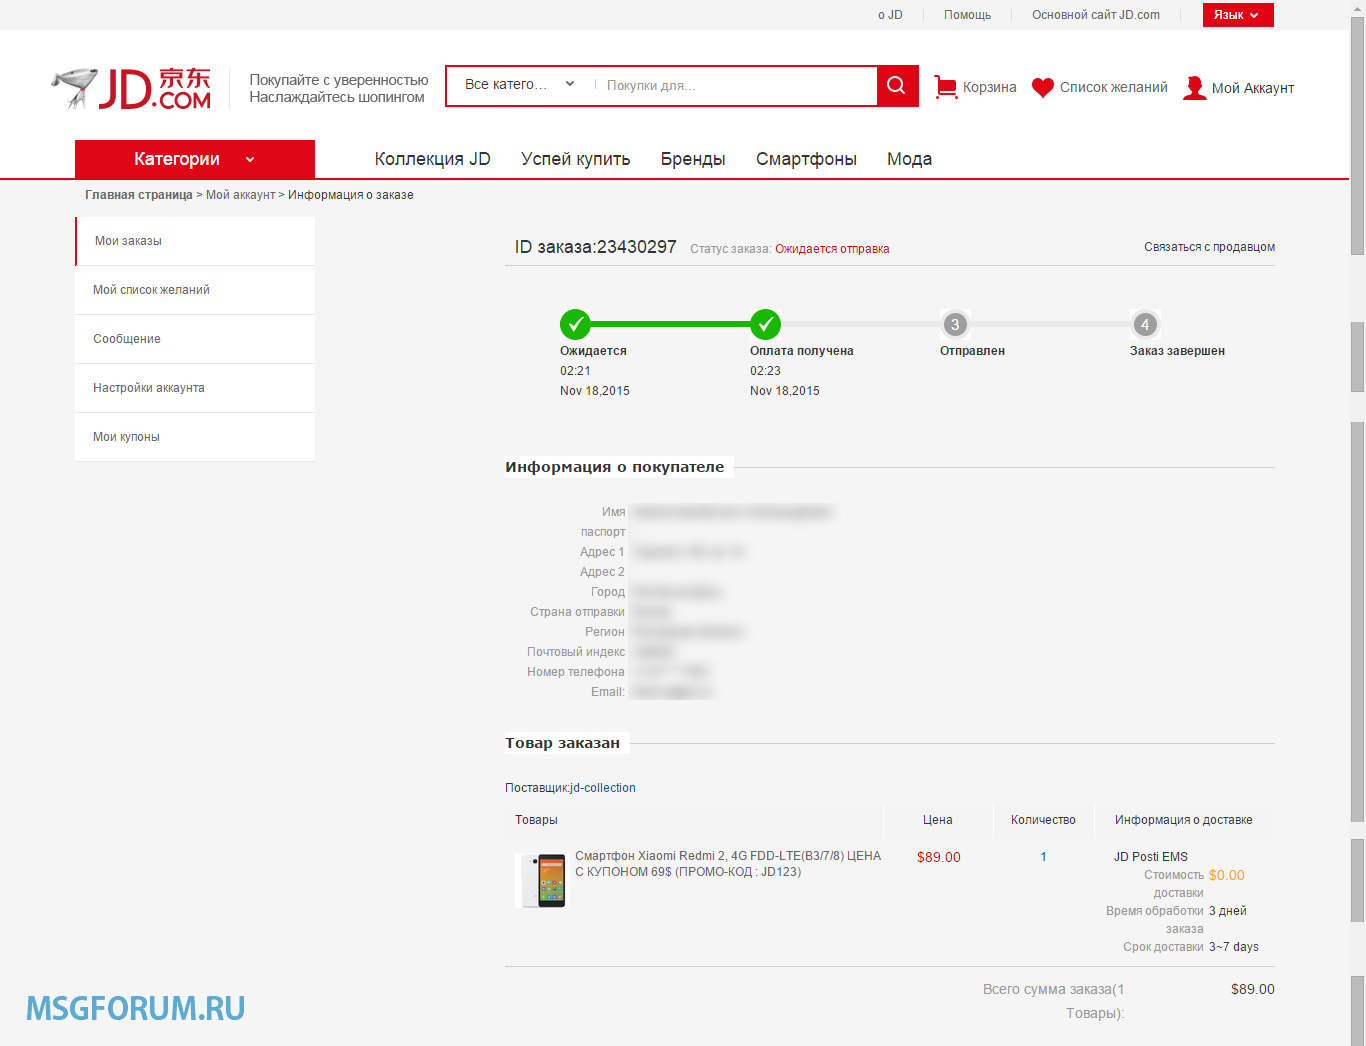Click Товары column header
Image resolution: width=1366 pixels, height=1046 pixels.
point(536,820)
